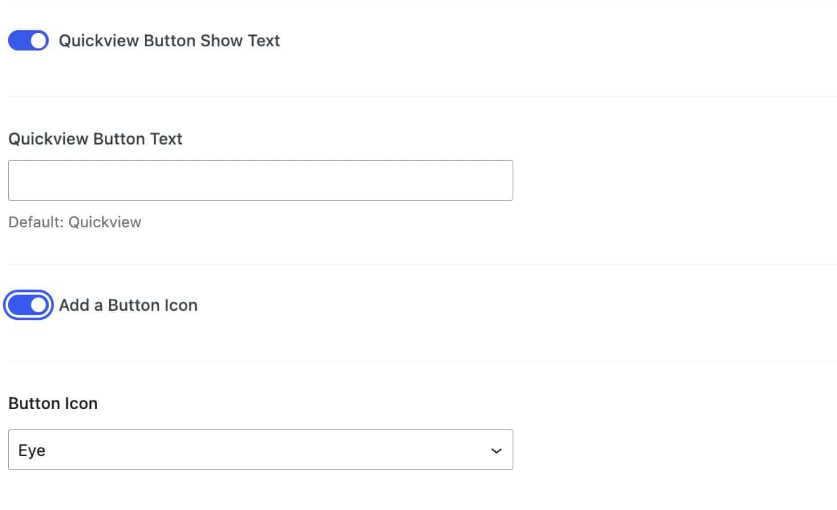This screenshot has width=837, height=510.
Task: Click the middle of the Button Icon select box
Action: [260, 450]
